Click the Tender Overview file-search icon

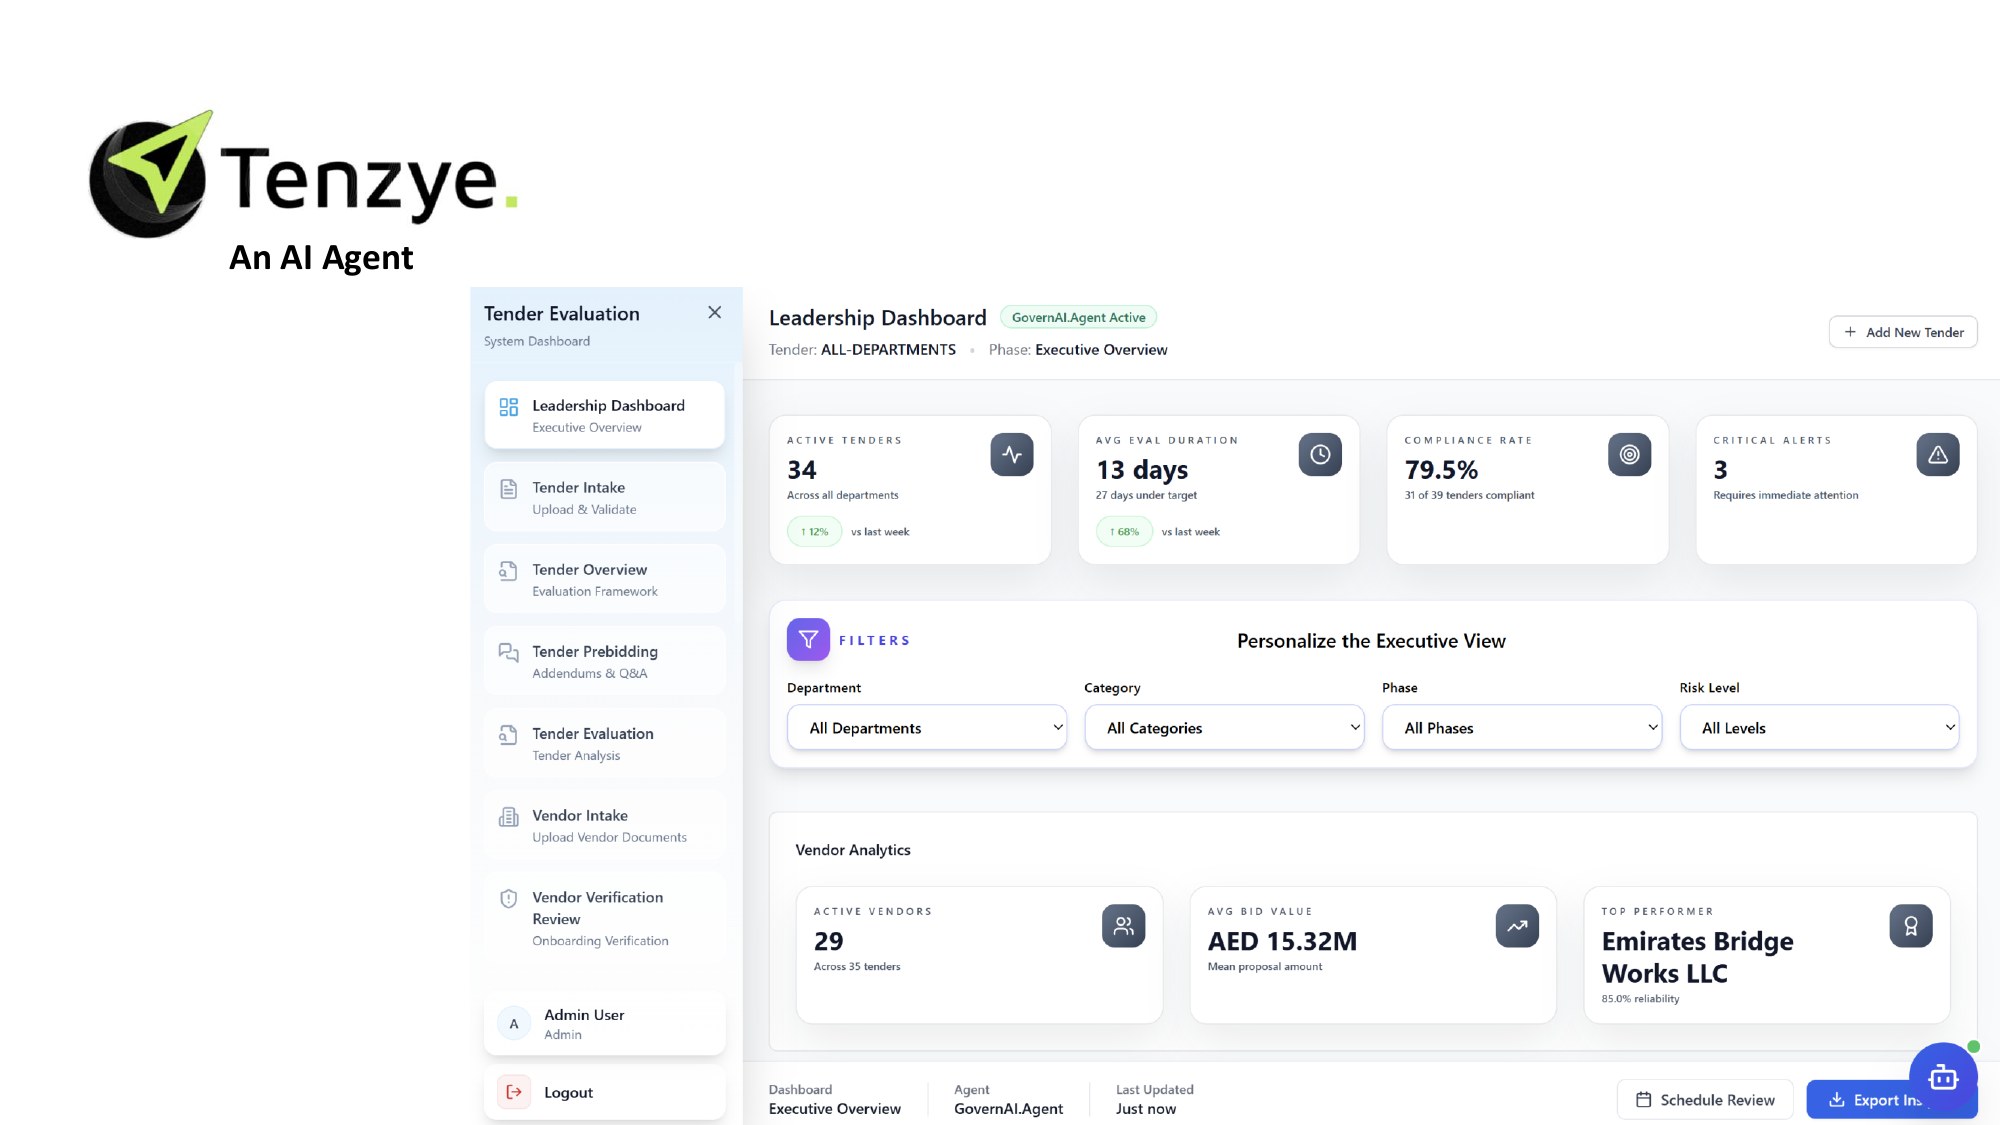[508, 571]
